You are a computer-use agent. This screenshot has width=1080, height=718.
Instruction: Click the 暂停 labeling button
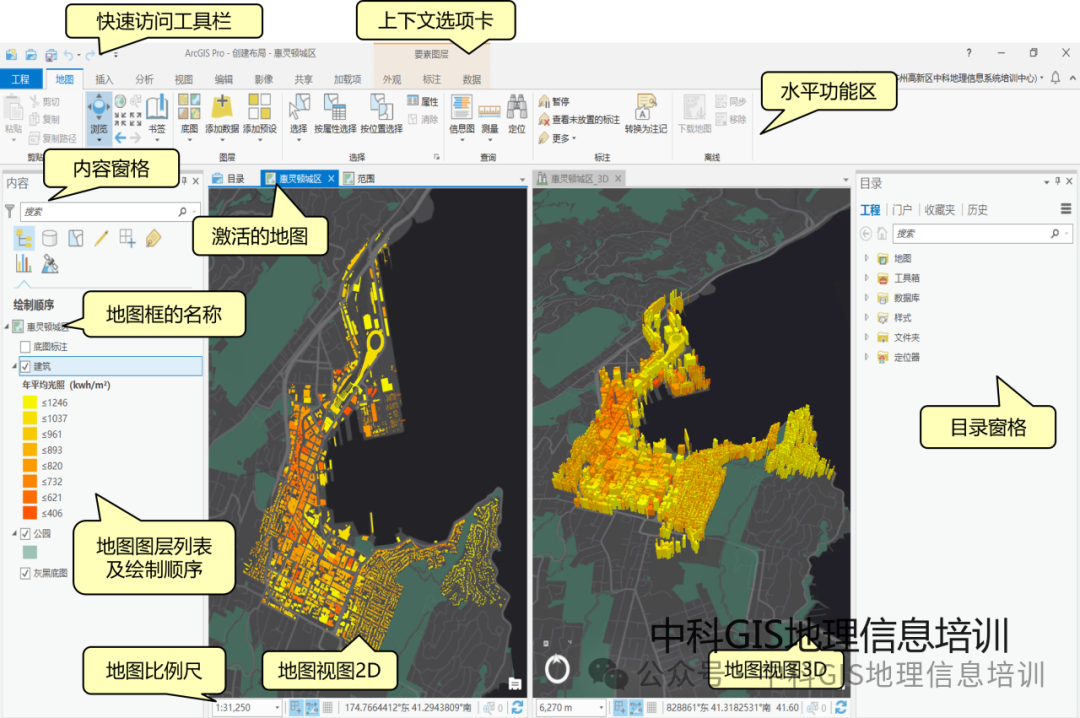554,101
